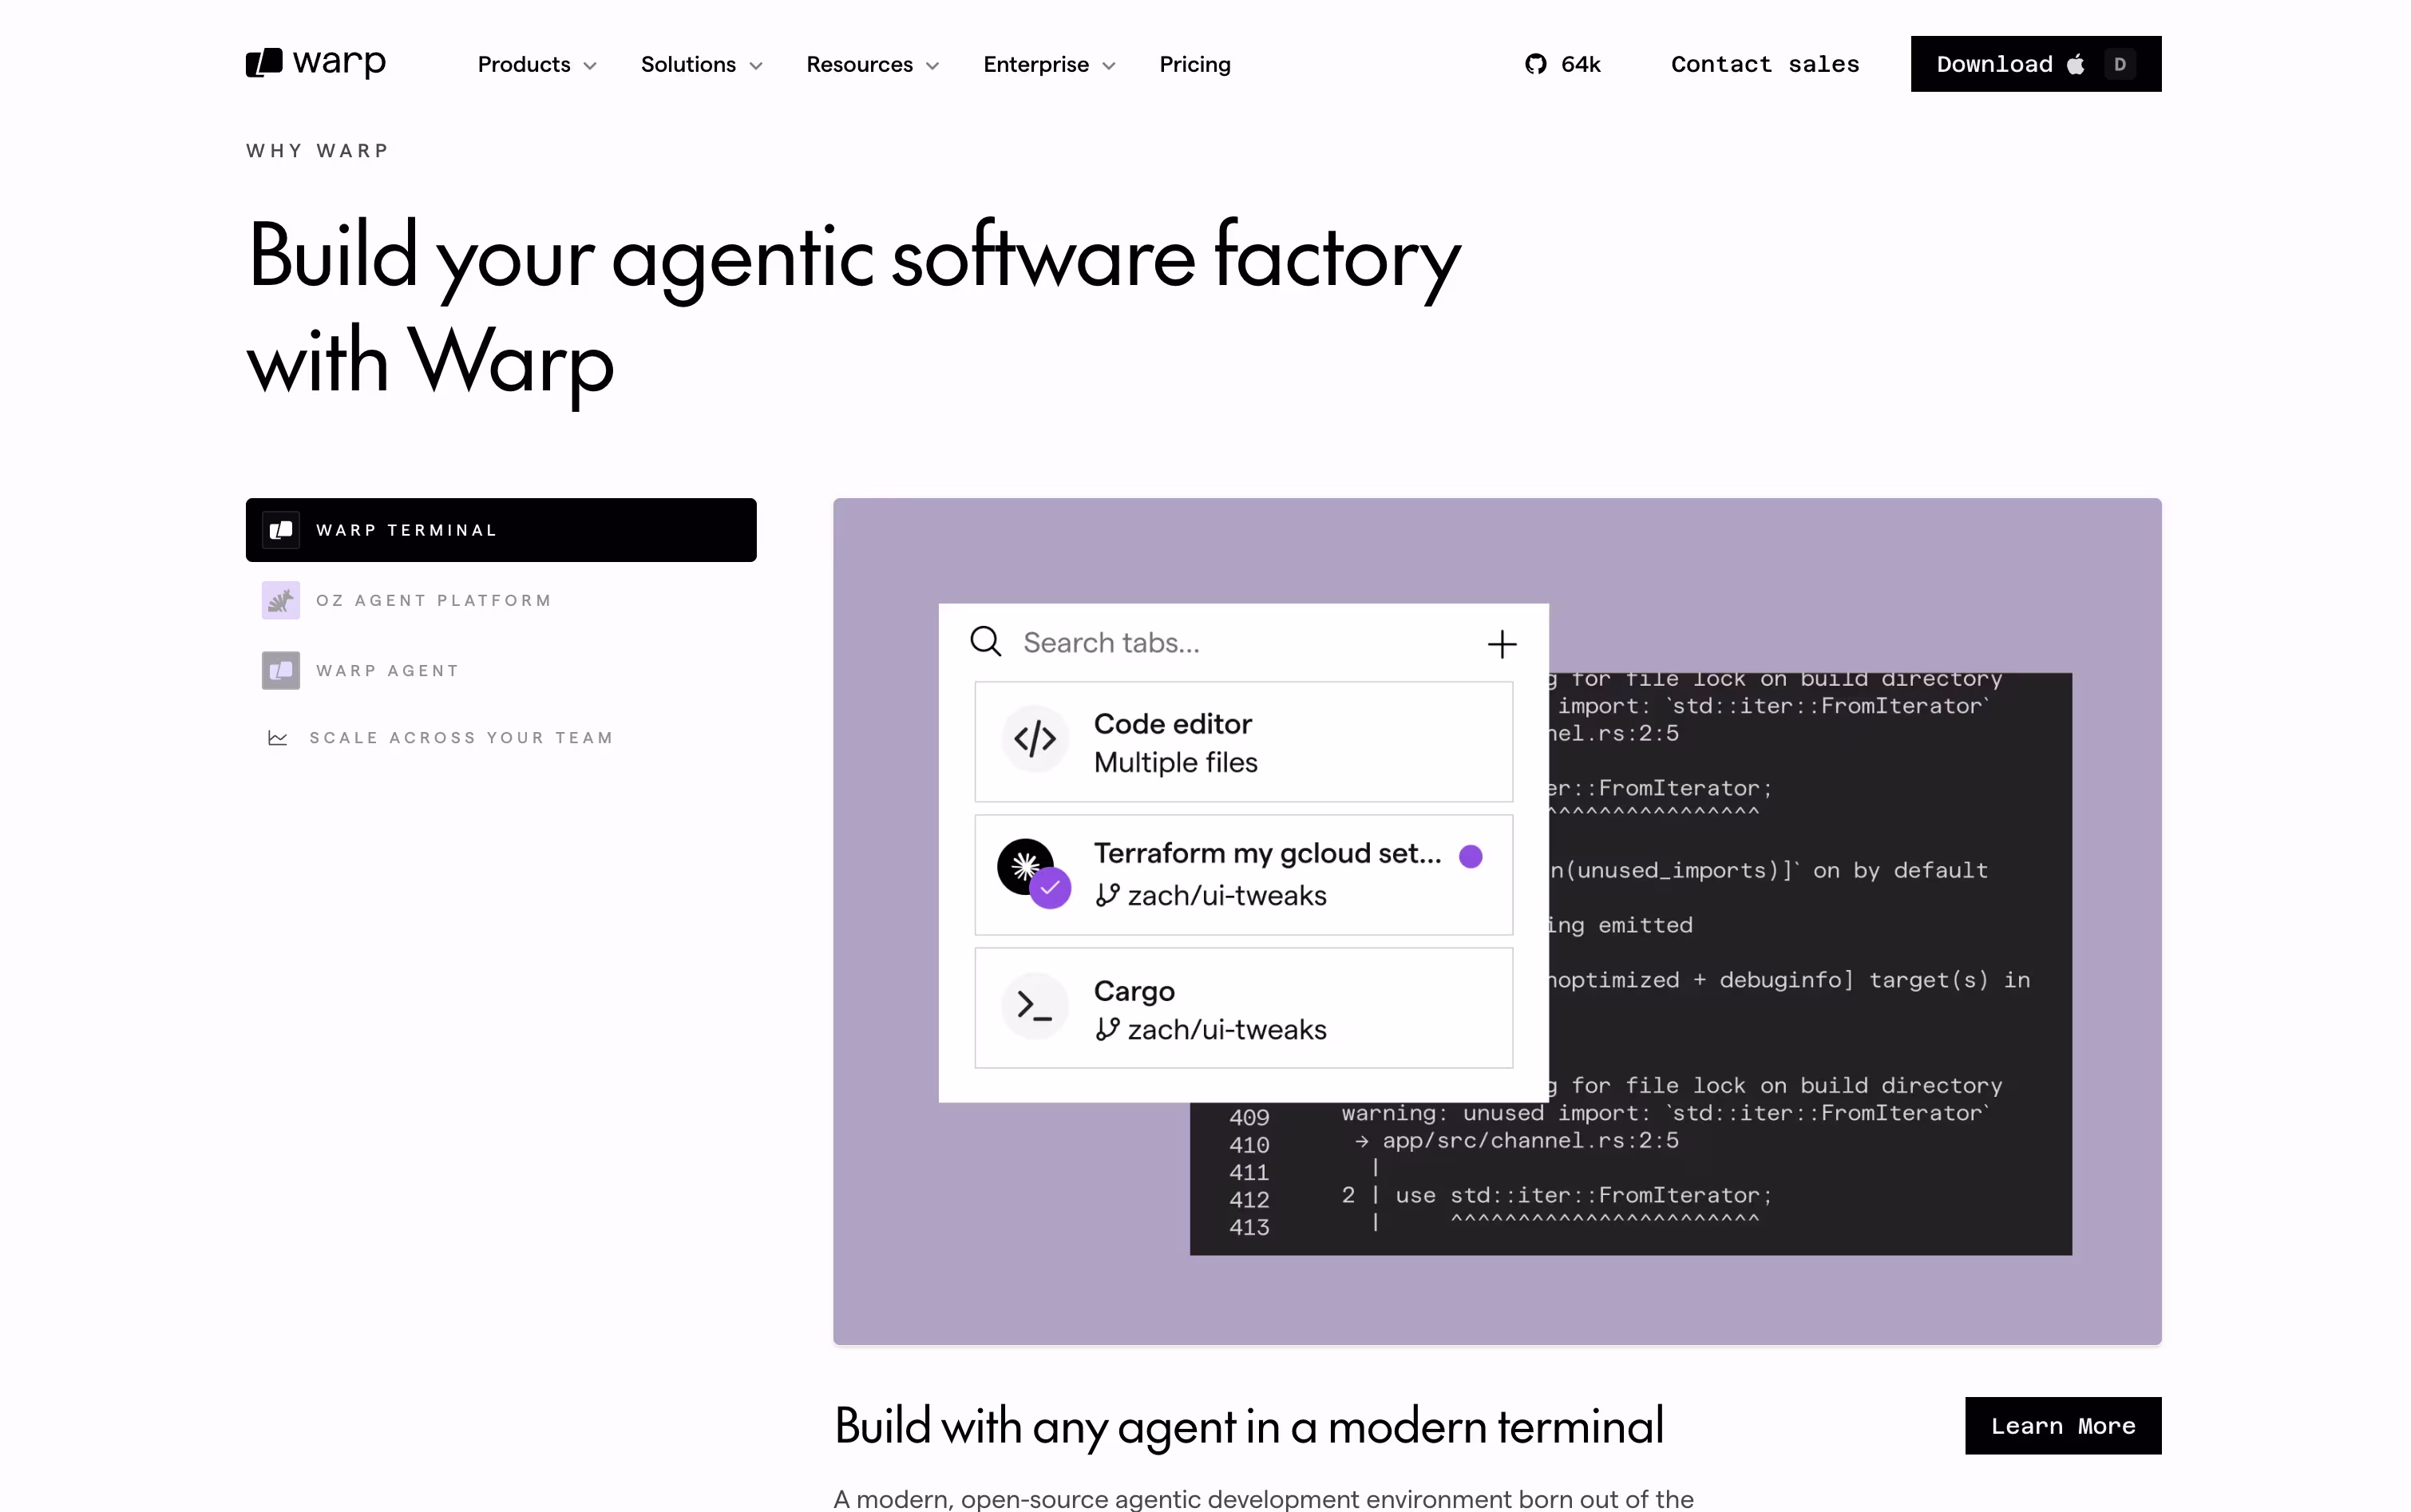Expand the Solutions menu chevron

[x=756, y=65]
